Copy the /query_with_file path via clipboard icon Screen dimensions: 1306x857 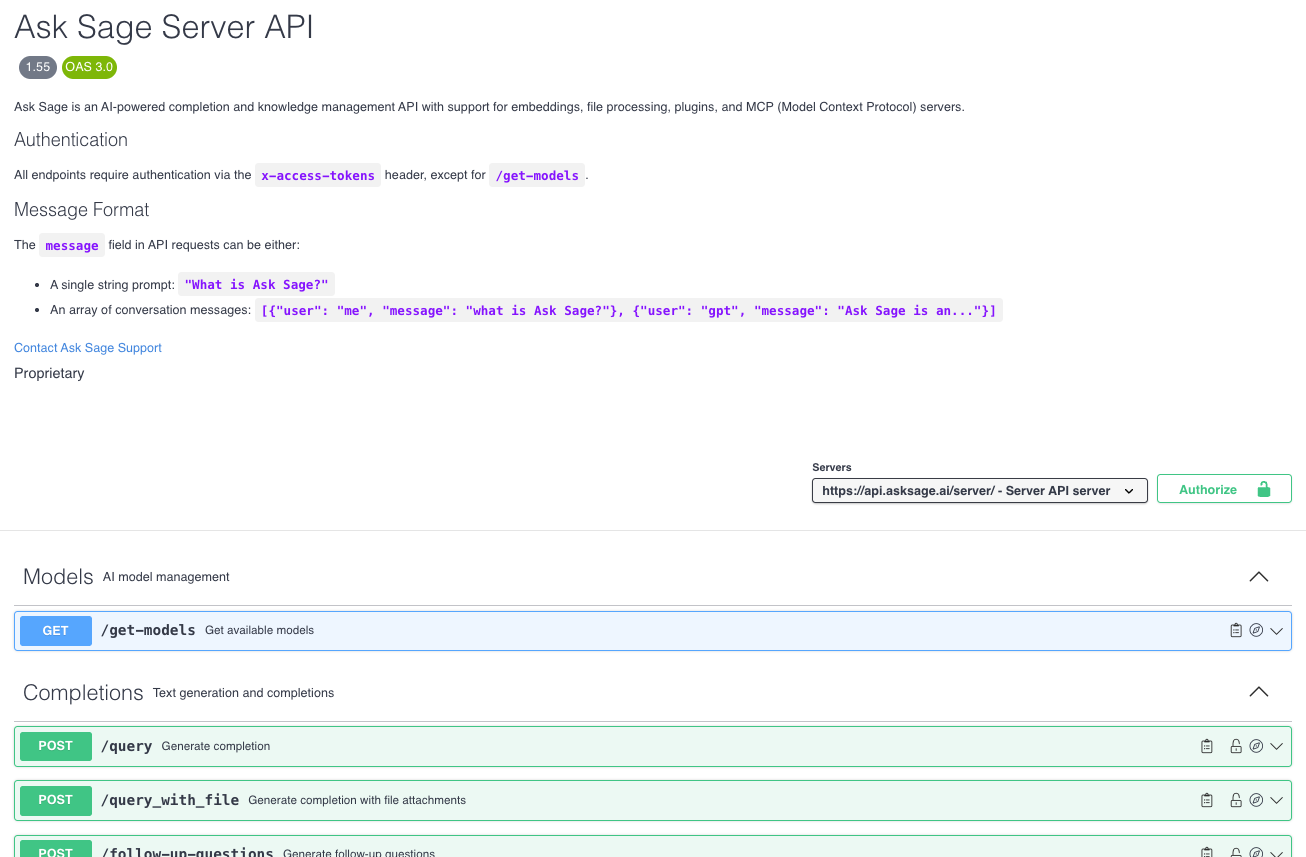coord(1207,800)
